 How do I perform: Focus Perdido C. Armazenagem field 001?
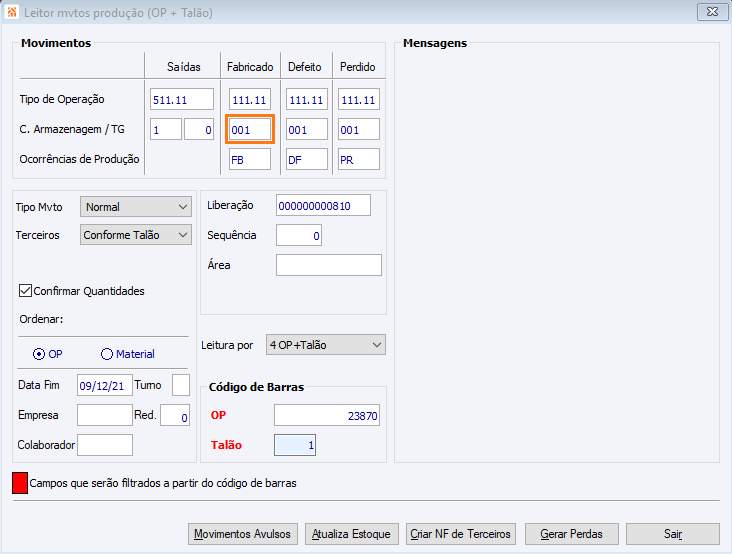point(359,129)
